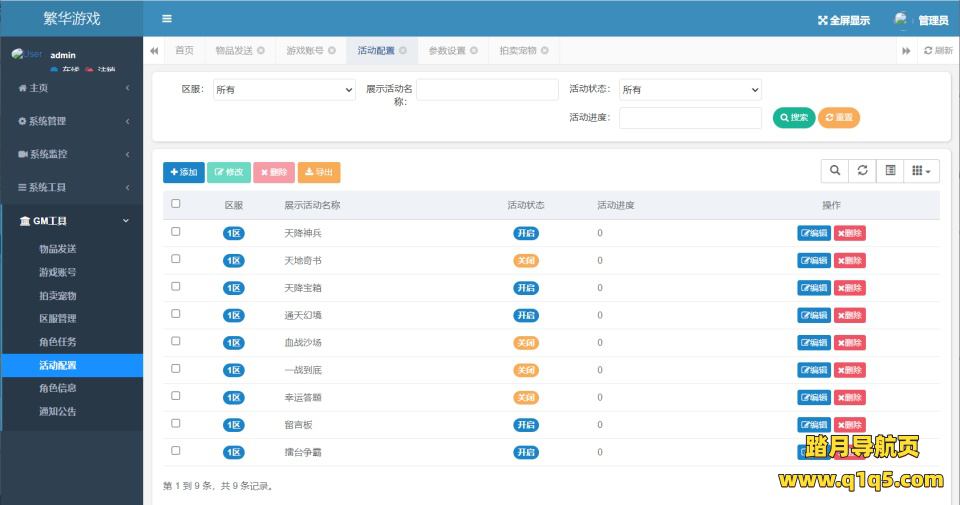This screenshot has height=505, width=960.
Task: Open the 区服 dropdown filter
Action: [284, 90]
